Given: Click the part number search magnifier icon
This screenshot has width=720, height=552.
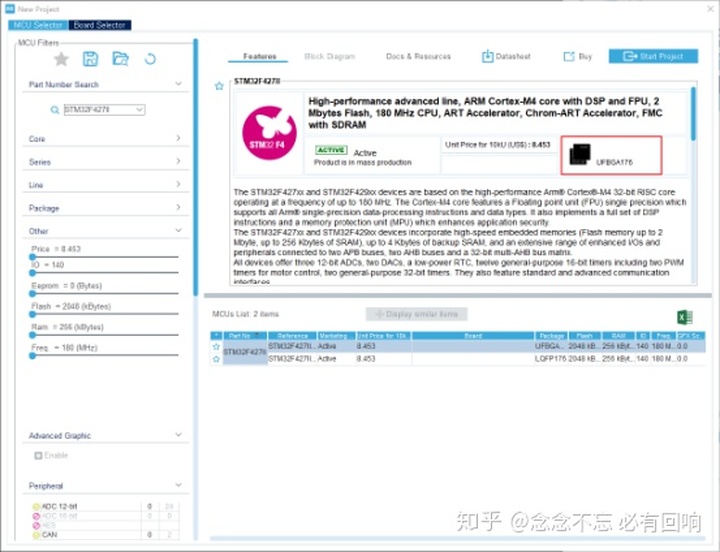Looking at the screenshot, I should (55, 110).
